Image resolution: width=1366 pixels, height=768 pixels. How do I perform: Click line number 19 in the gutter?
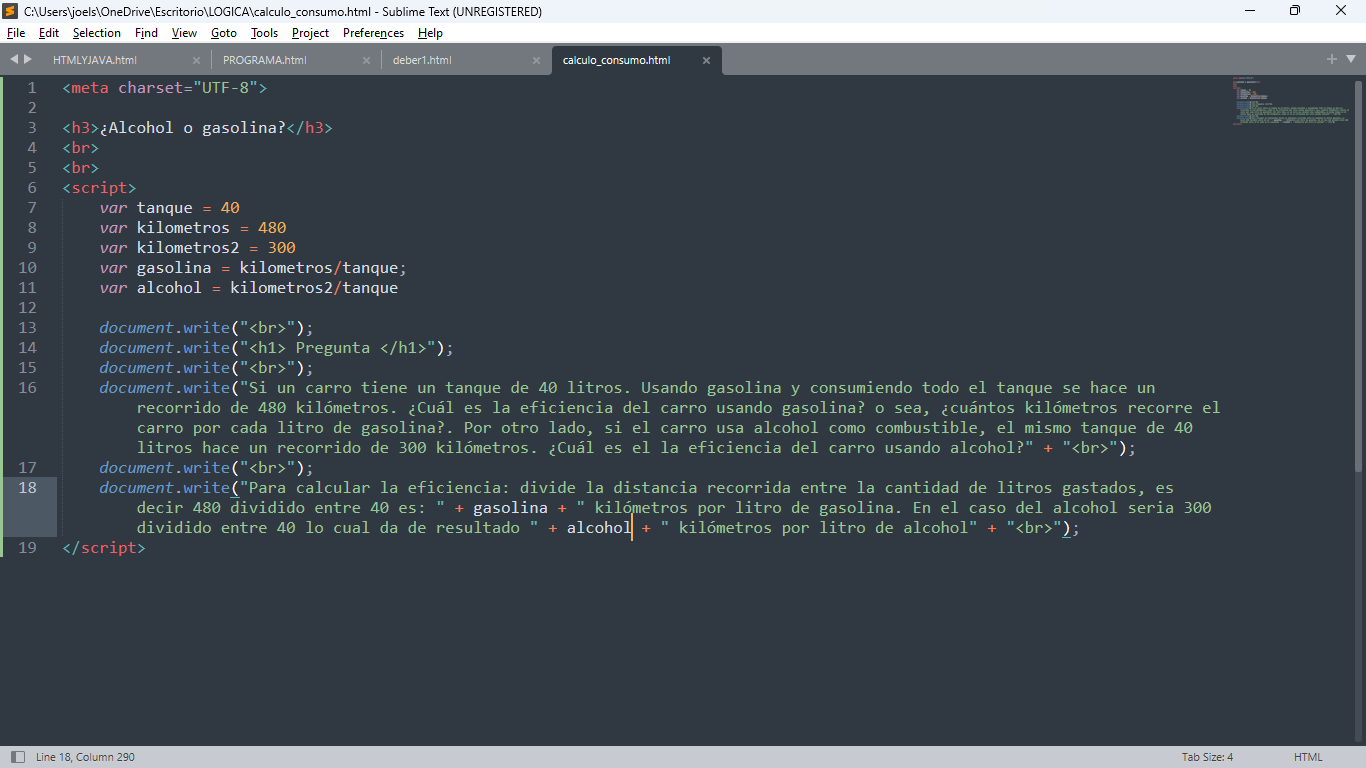click(28, 548)
